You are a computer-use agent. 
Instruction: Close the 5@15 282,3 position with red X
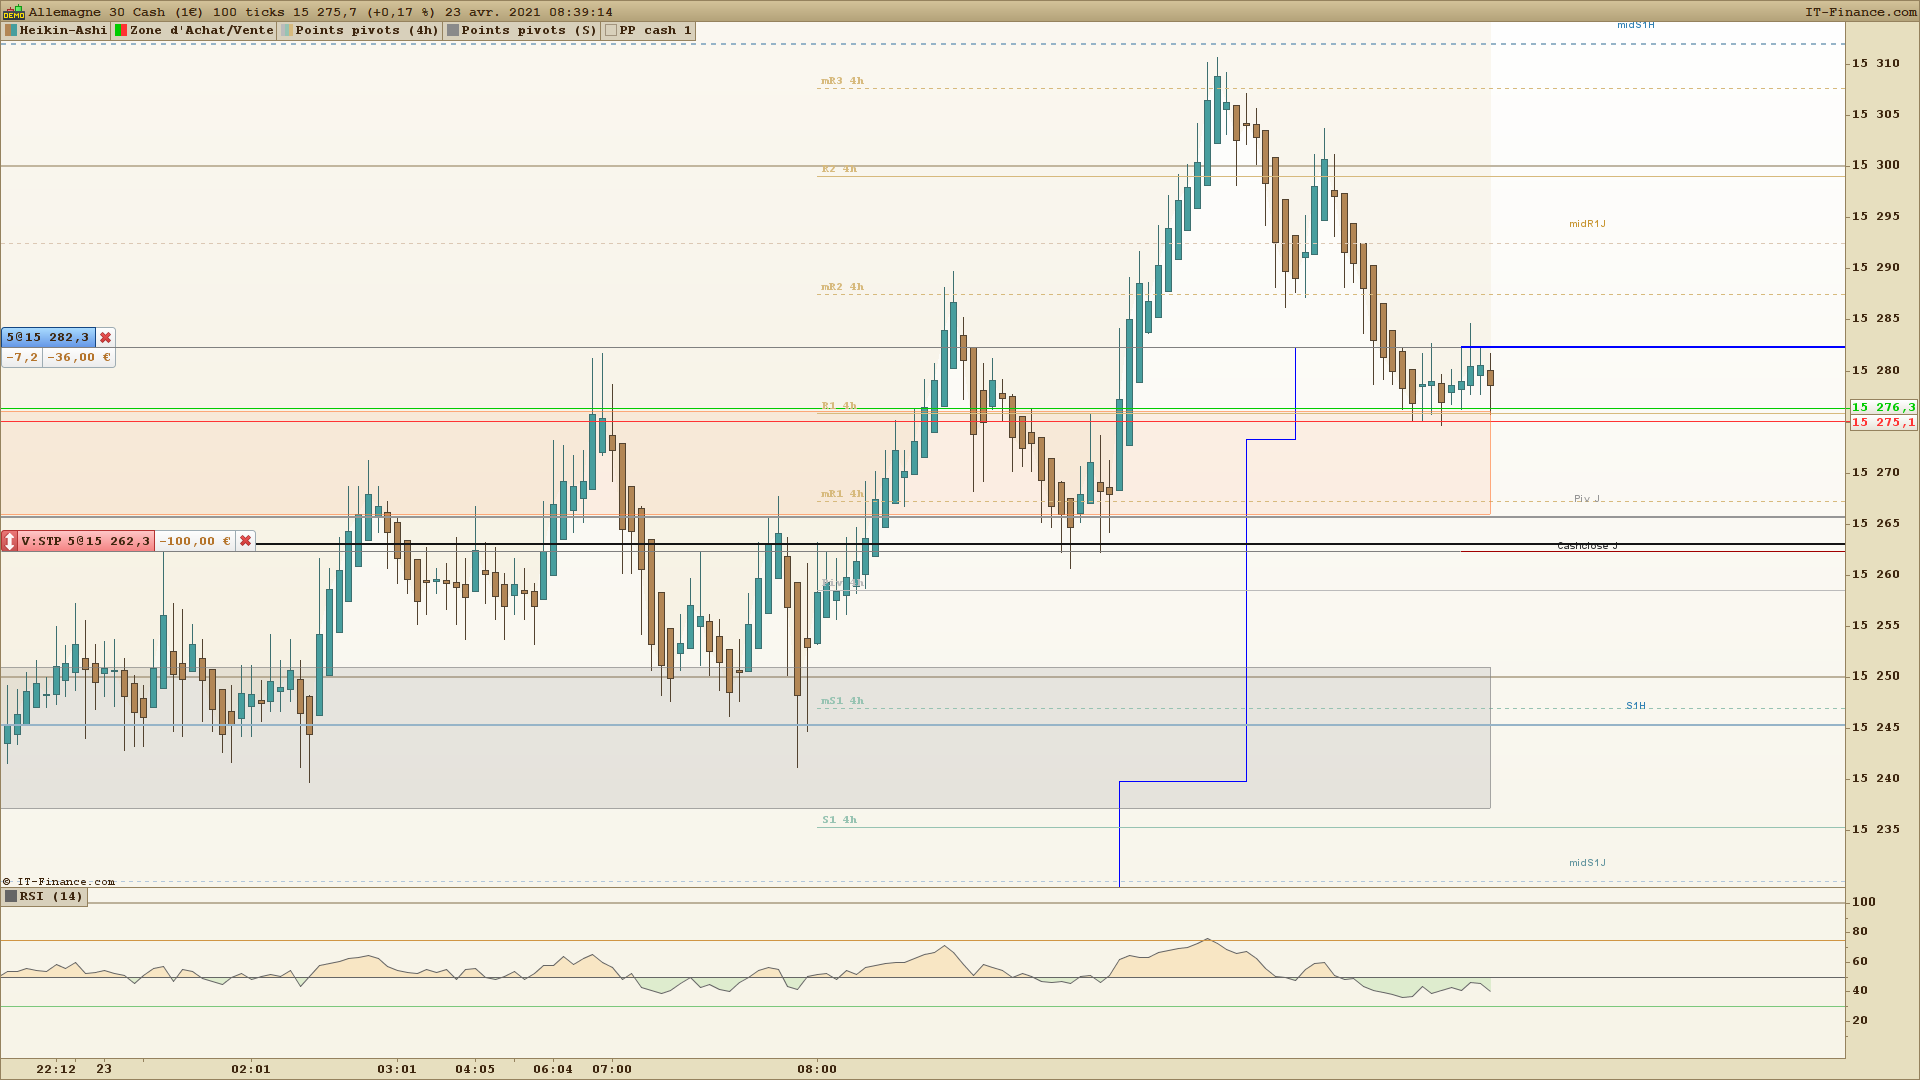(106, 338)
